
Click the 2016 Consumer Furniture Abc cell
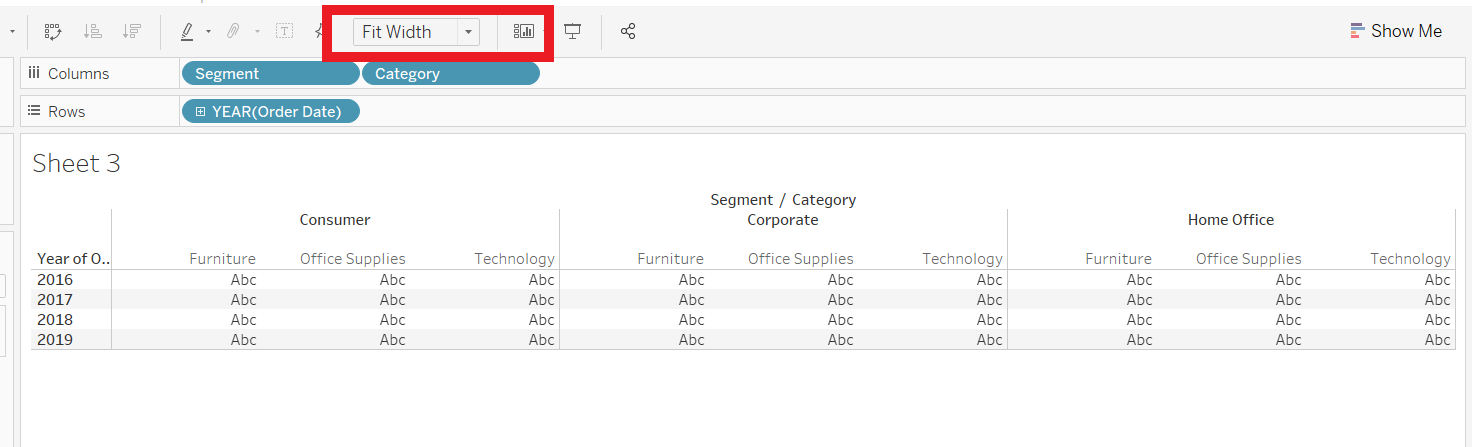(x=243, y=279)
